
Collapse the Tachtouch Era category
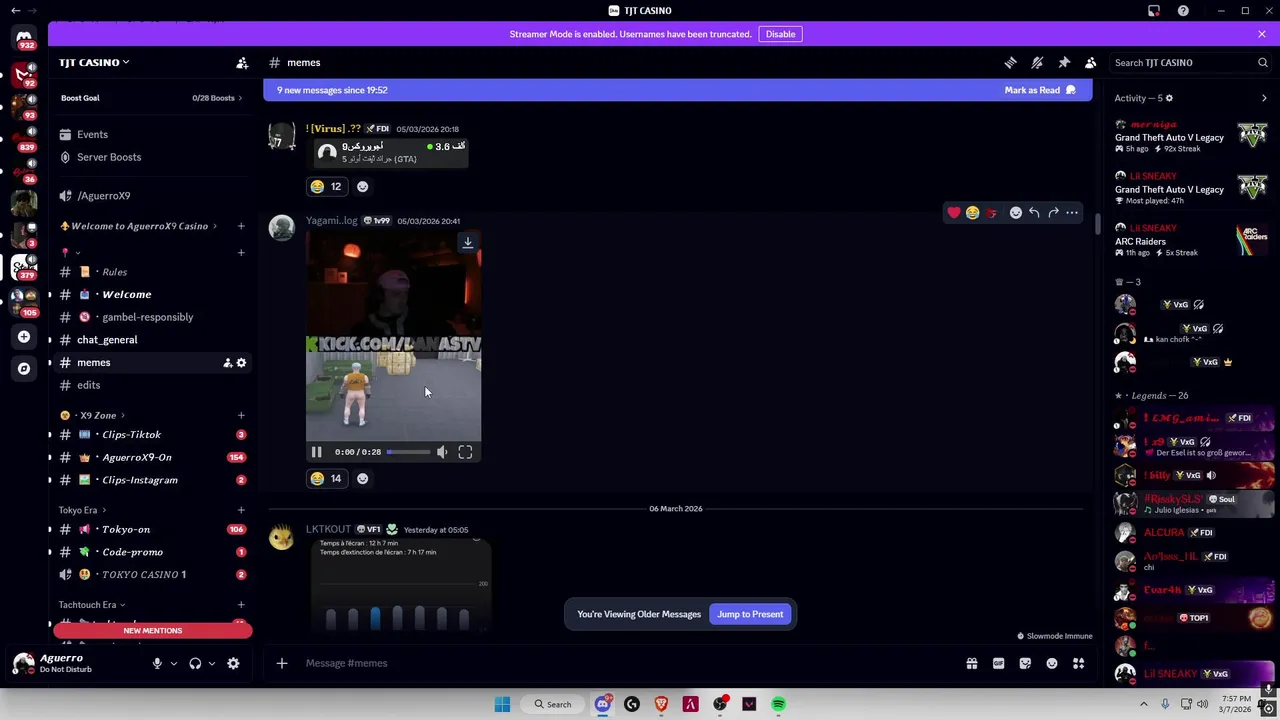(92, 605)
